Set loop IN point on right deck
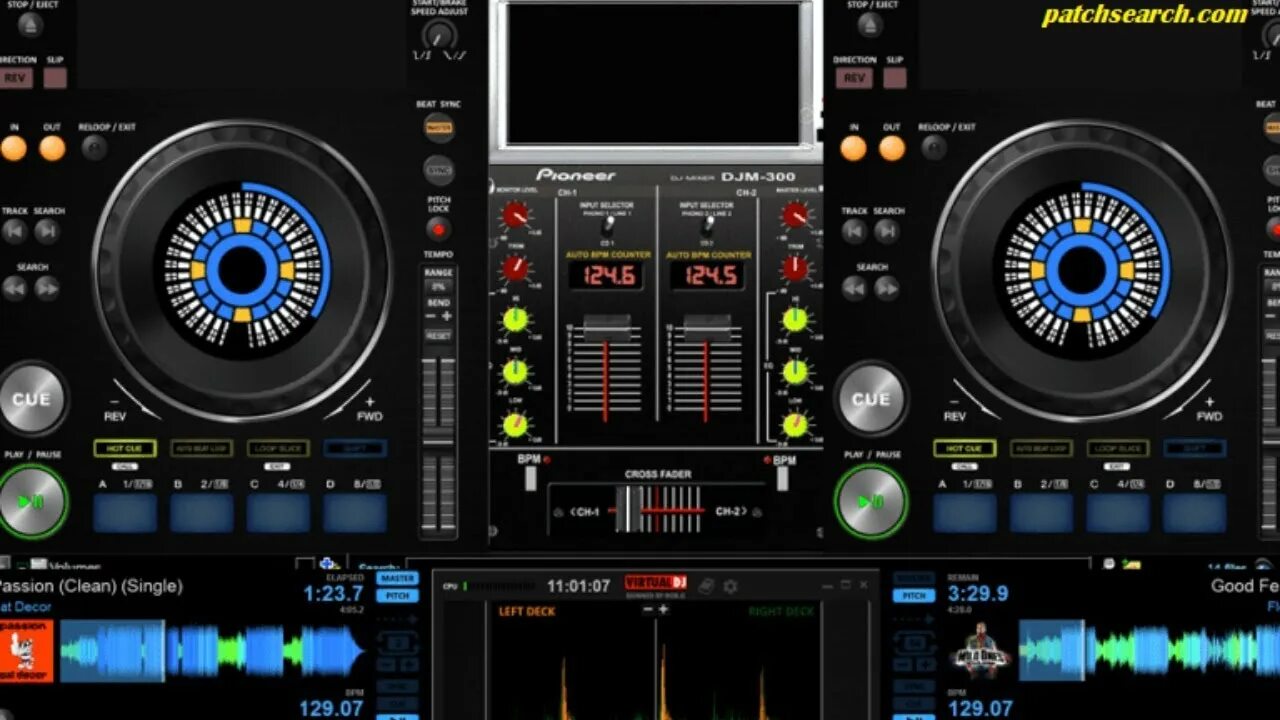The image size is (1280, 720). [853, 148]
